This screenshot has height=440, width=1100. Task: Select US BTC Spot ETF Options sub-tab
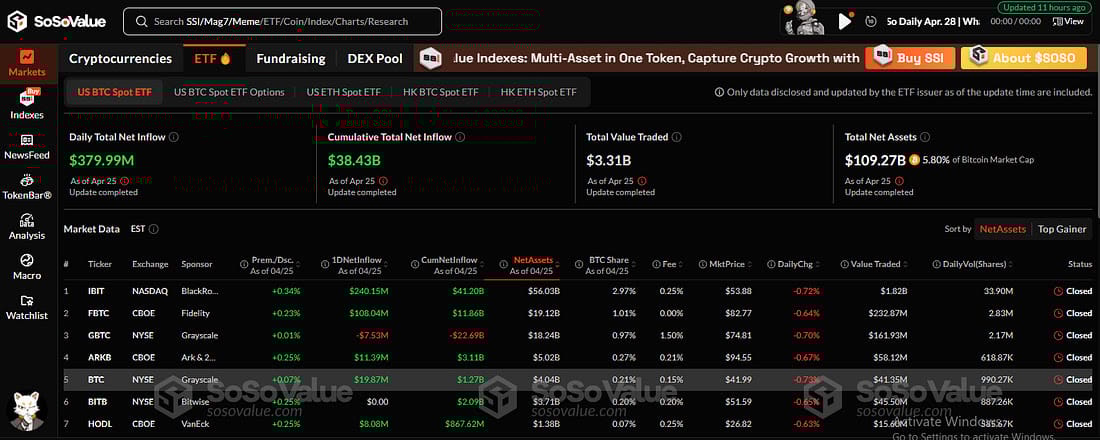point(229,92)
